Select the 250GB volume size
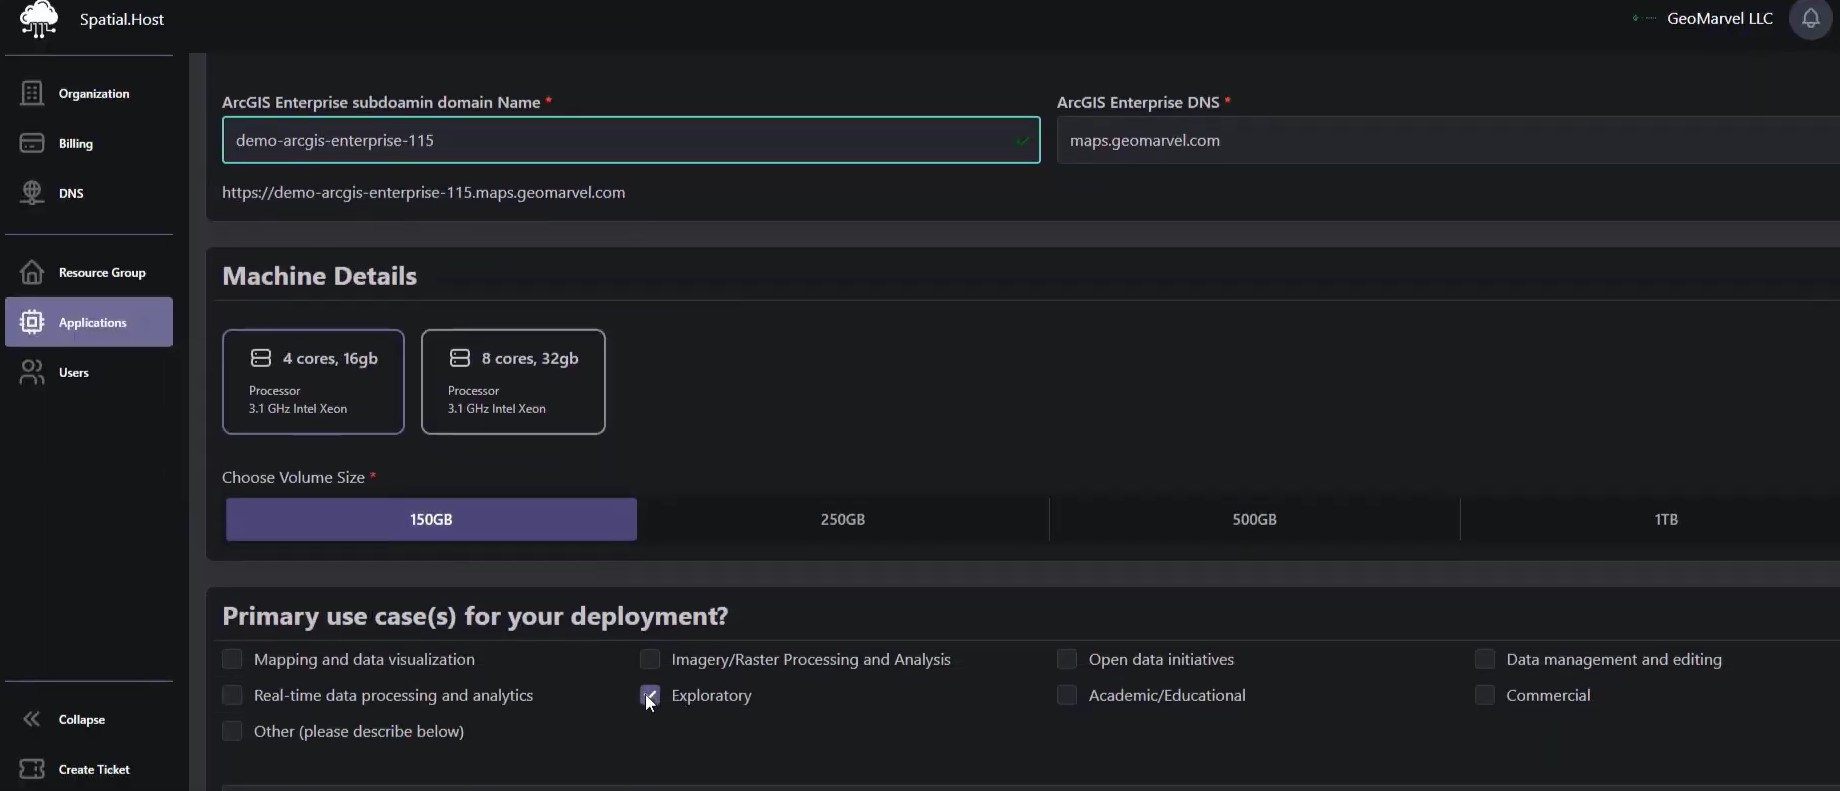The height and width of the screenshot is (791, 1840). (842, 519)
